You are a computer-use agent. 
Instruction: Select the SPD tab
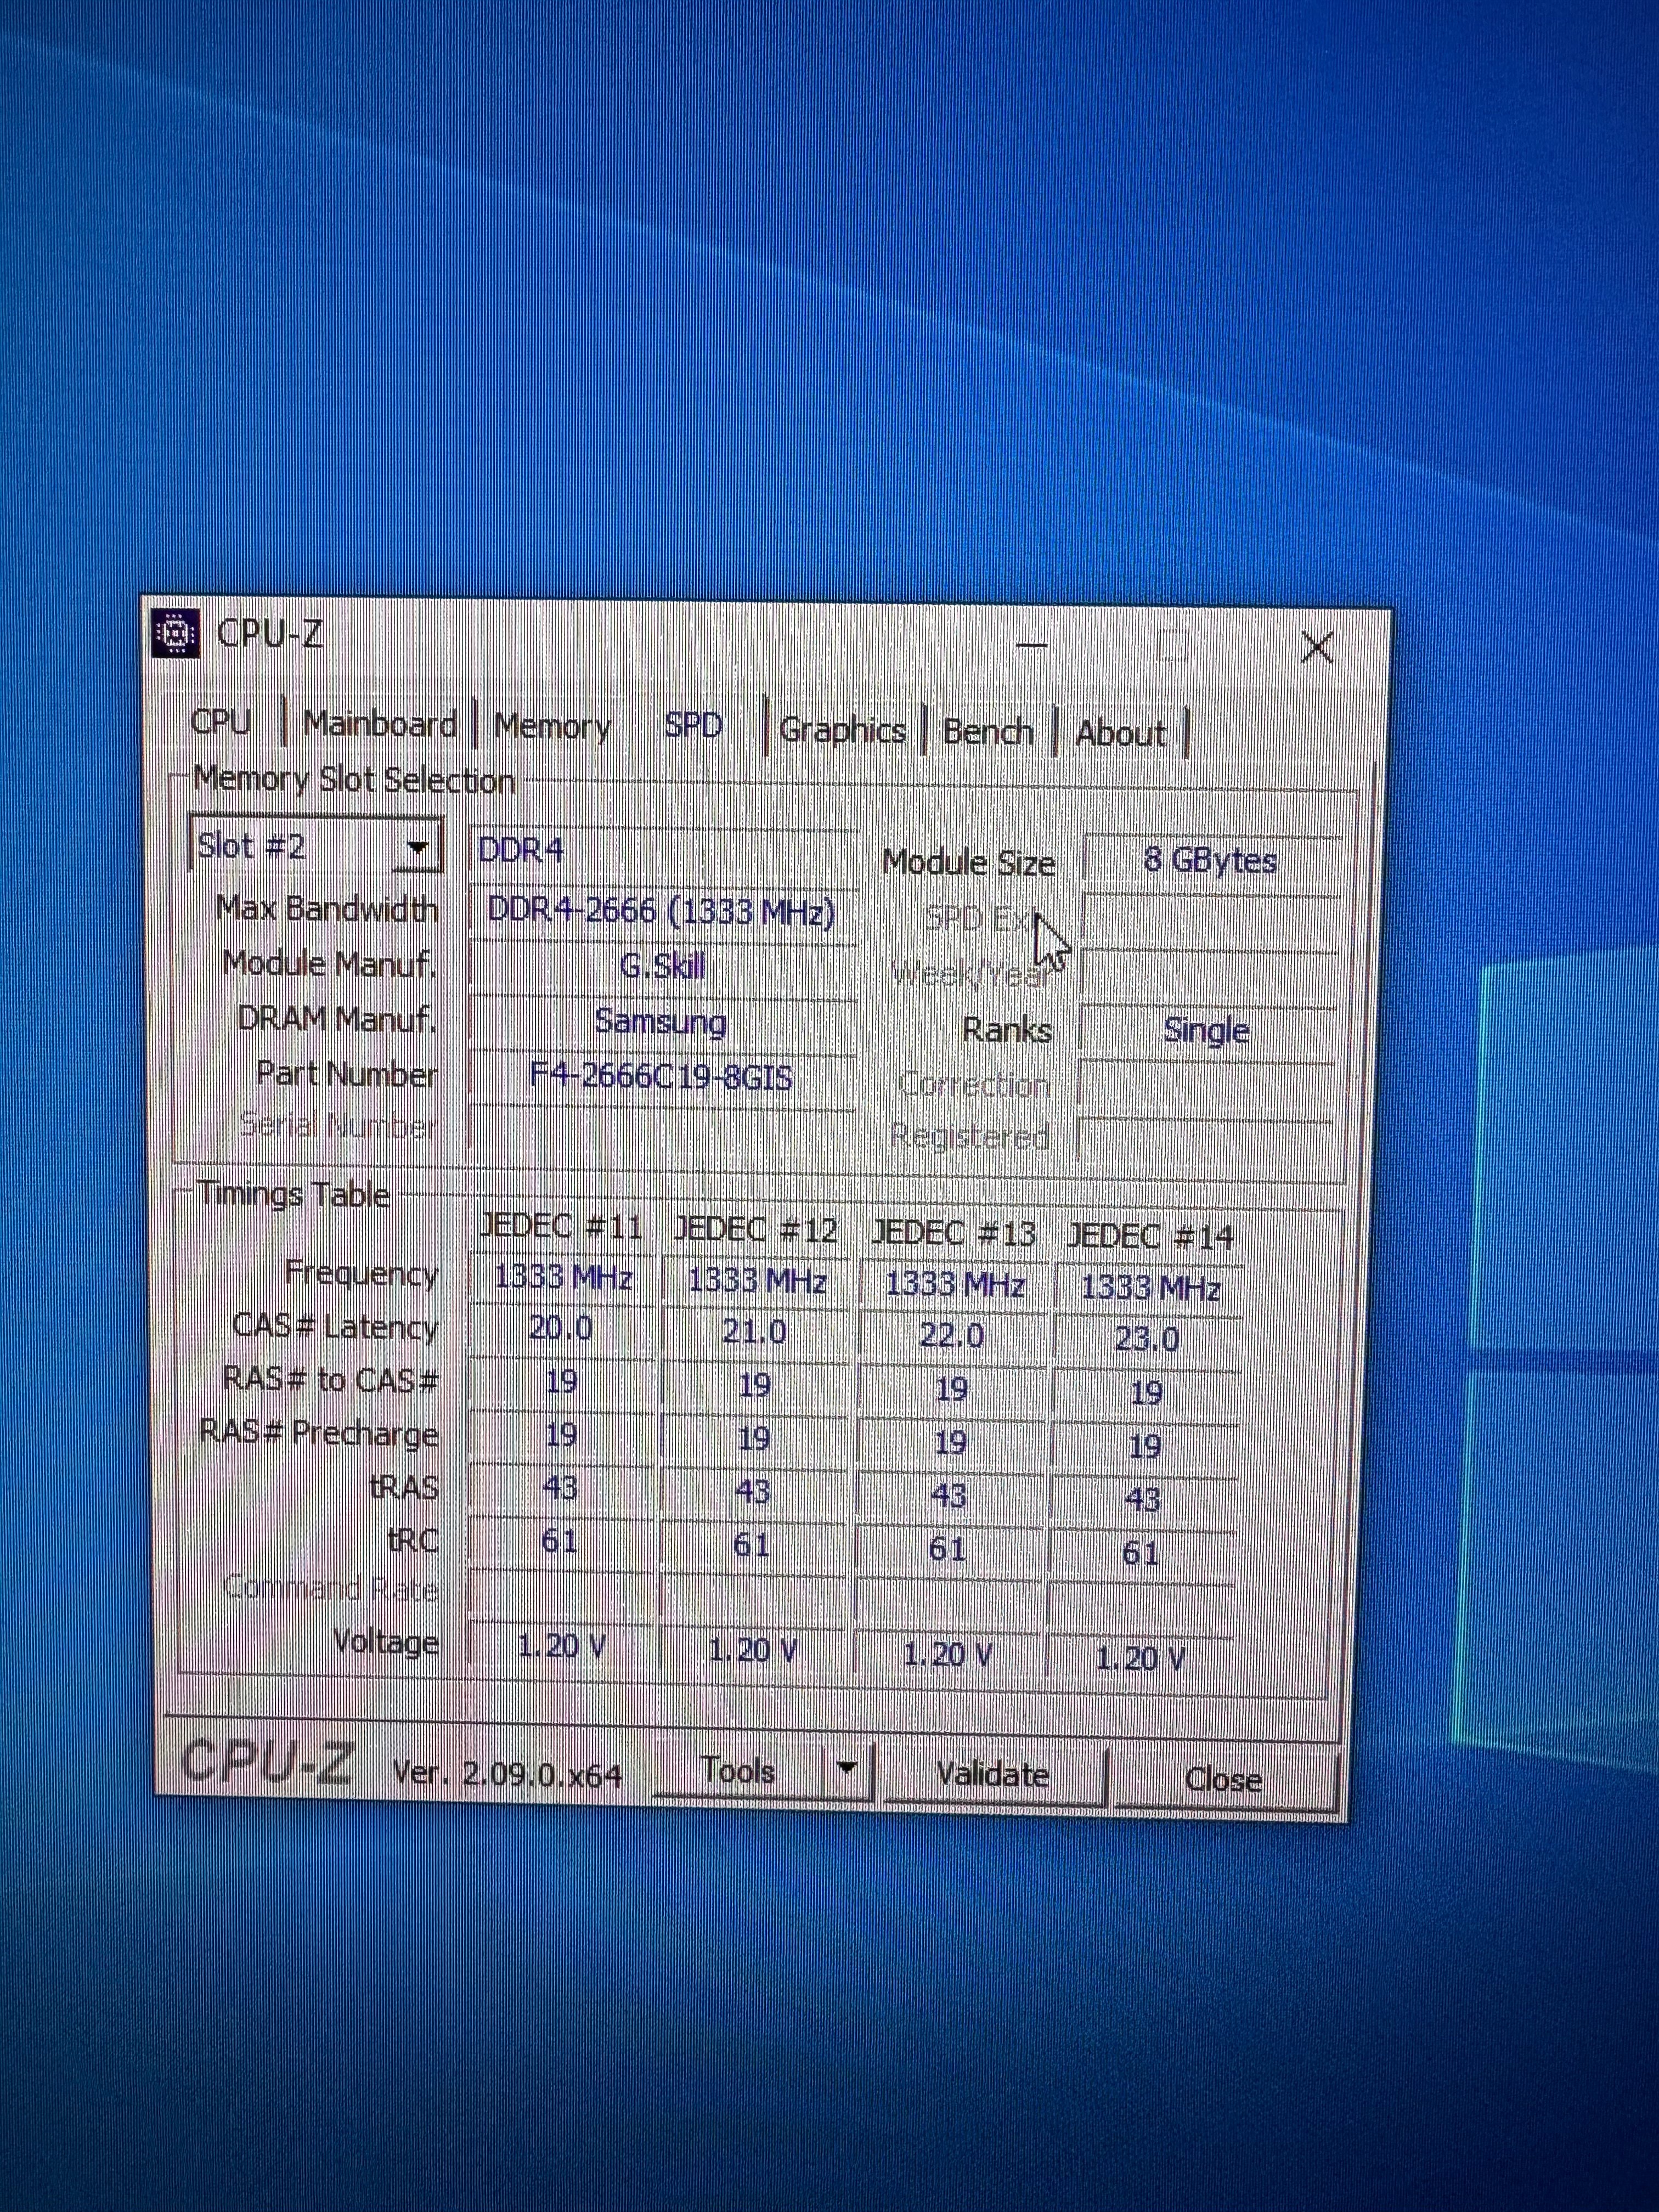(693, 725)
